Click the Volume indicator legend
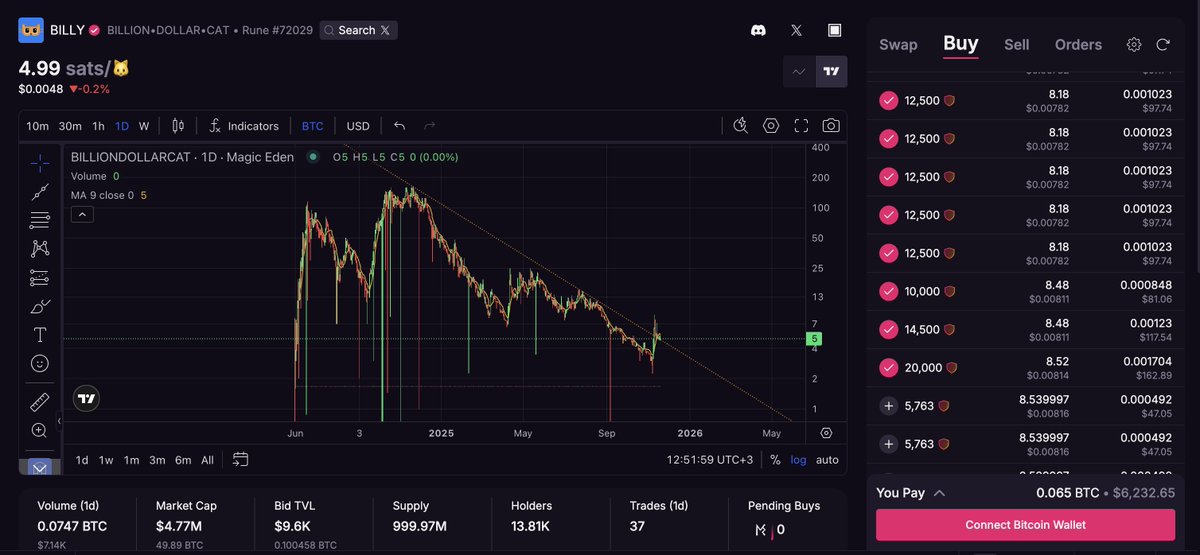Viewport: 1200px width, 555px height. (x=95, y=176)
